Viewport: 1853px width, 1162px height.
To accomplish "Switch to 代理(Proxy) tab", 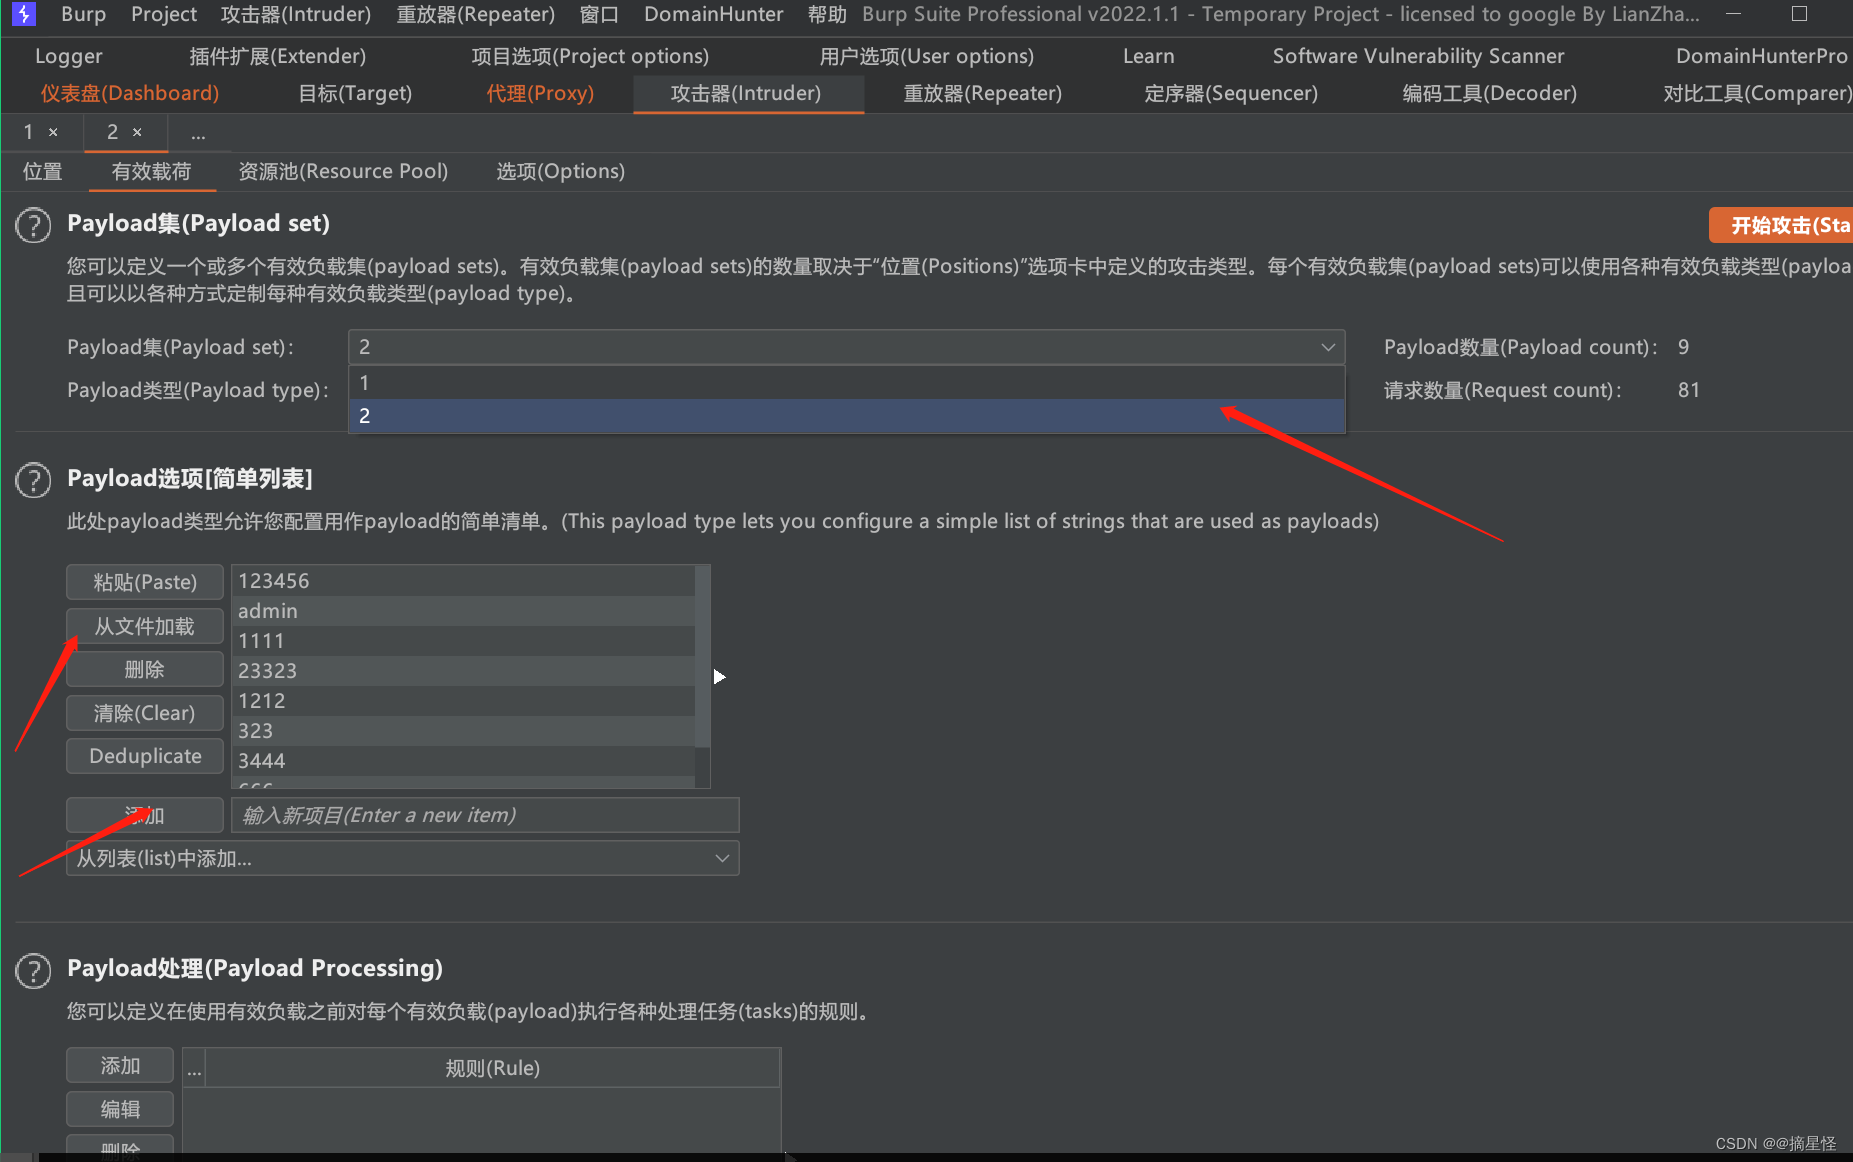I will coord(540,93).
